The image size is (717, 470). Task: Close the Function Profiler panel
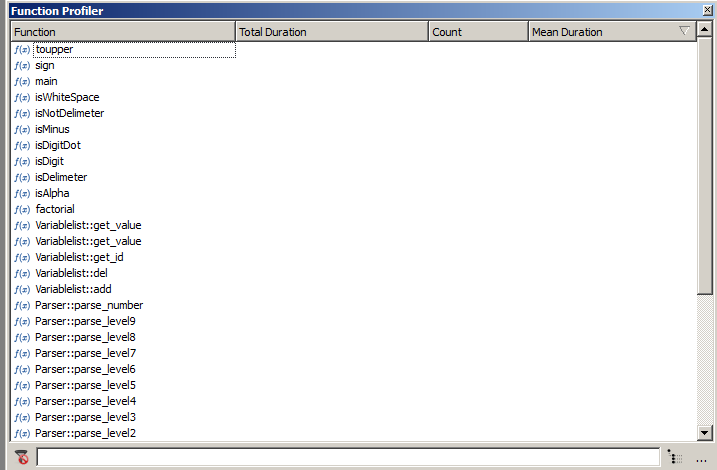click(707, 10)
